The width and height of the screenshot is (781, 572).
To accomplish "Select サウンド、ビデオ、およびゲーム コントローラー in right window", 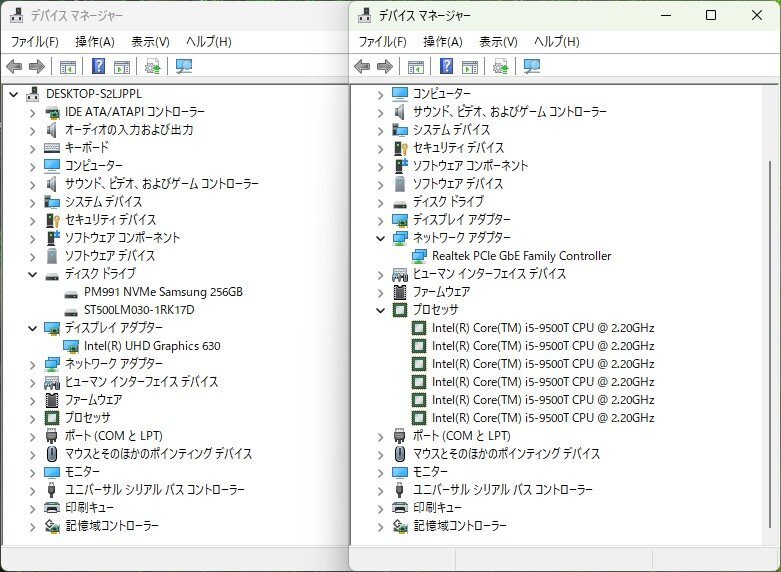I will pyautogui.click(x=510, y=112).
